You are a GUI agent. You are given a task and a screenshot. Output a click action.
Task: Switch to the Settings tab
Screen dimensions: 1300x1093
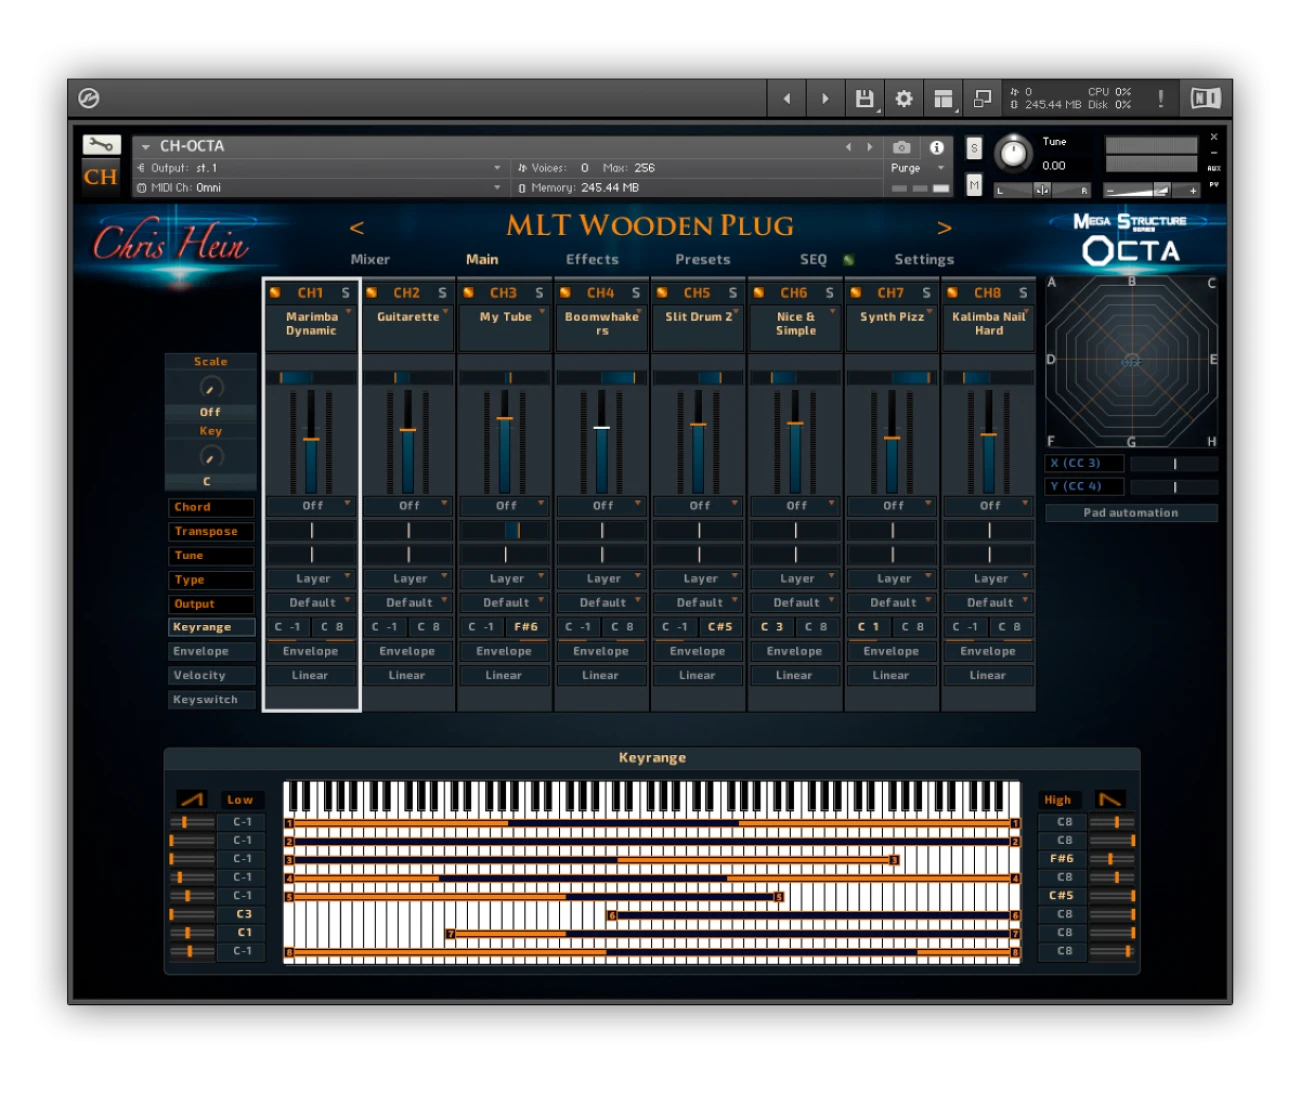point(924,260)
